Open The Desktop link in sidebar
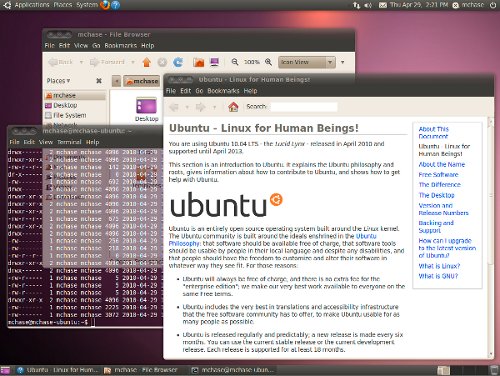The image size is (500, 376). pyautogui.click(x=436, y=195)
